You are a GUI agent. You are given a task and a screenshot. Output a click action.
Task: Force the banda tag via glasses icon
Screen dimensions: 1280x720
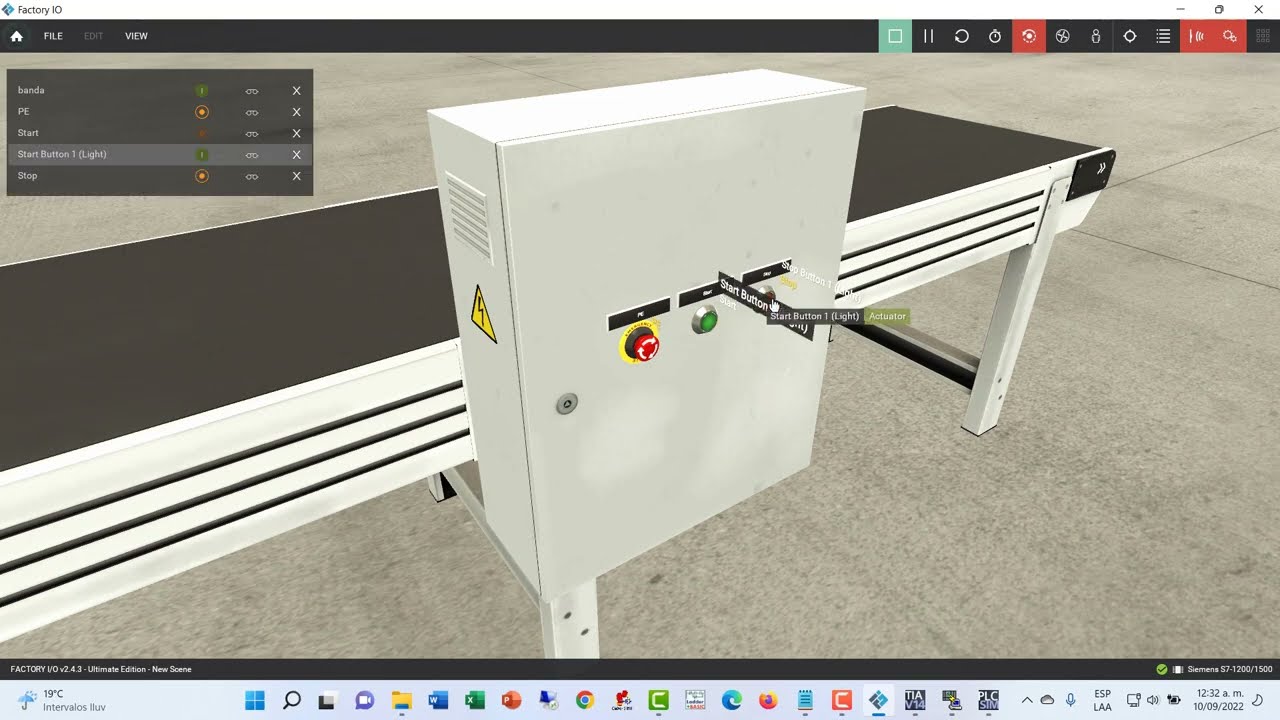252,91
